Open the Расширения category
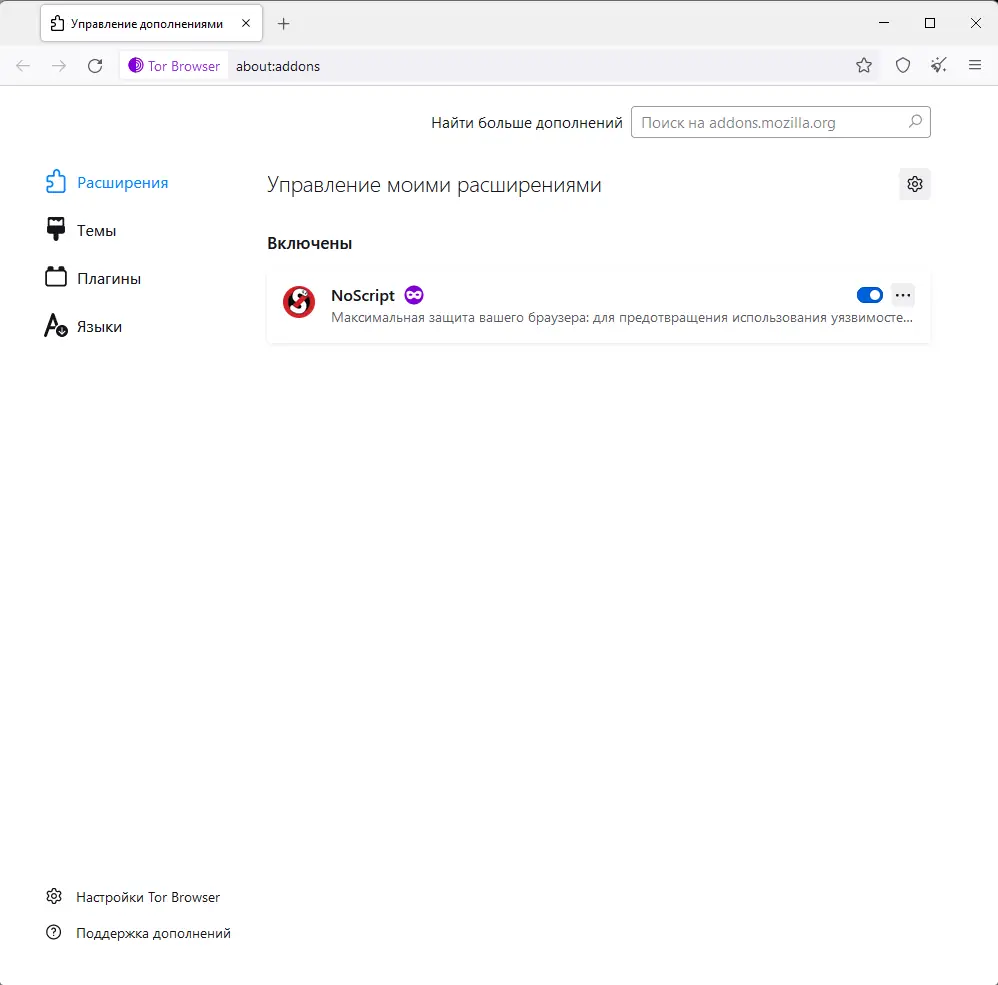This screenshot has height=985, width=998. (x=107, y=183)
